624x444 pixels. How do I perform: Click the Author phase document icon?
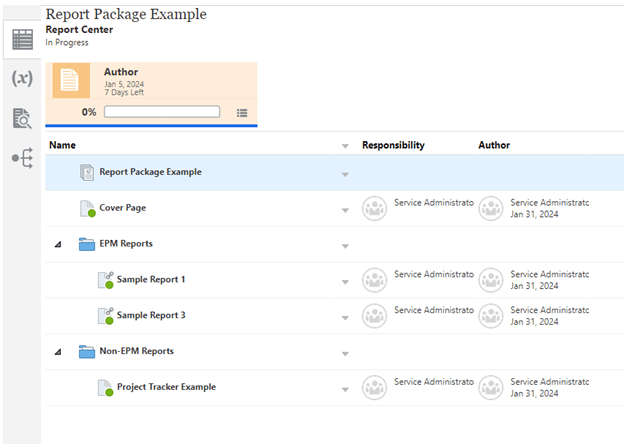(x=71, y=81)
